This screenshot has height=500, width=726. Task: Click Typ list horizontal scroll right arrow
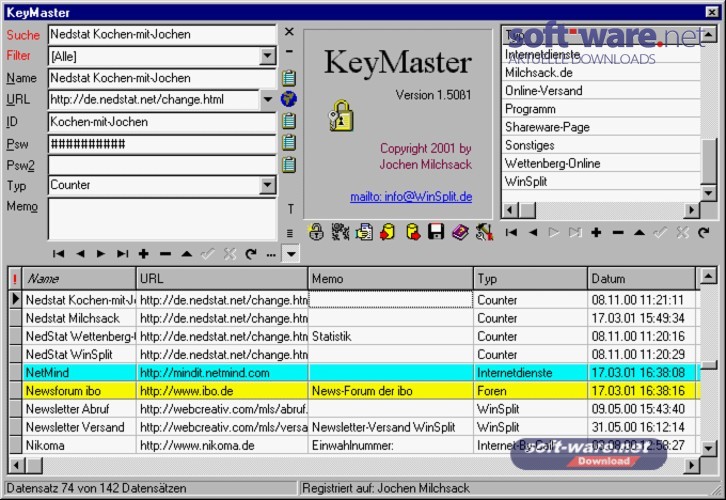click(x=692, y=210)
